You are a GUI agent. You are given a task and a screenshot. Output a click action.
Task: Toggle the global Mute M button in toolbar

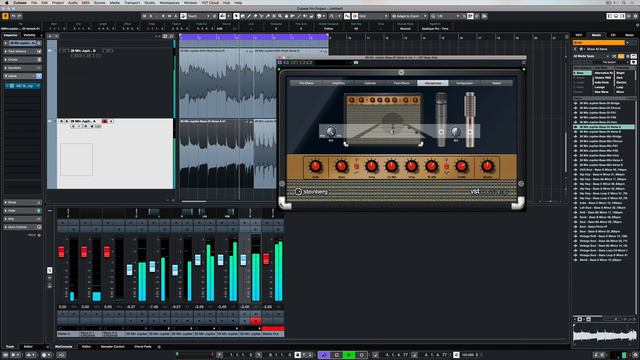click(x=144, y=16)
